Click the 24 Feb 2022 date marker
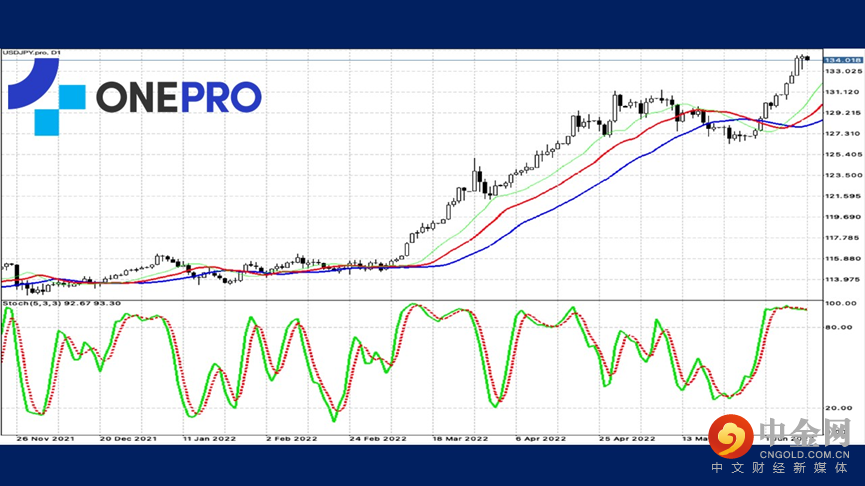 378,439
